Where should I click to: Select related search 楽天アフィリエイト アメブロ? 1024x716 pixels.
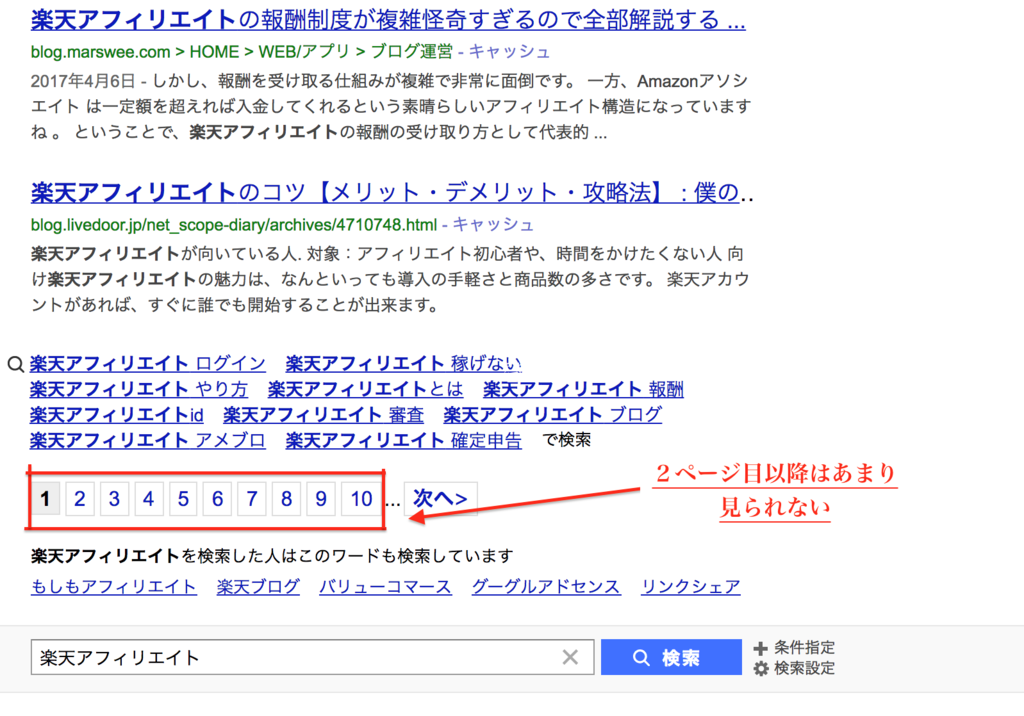coord(148,440)
